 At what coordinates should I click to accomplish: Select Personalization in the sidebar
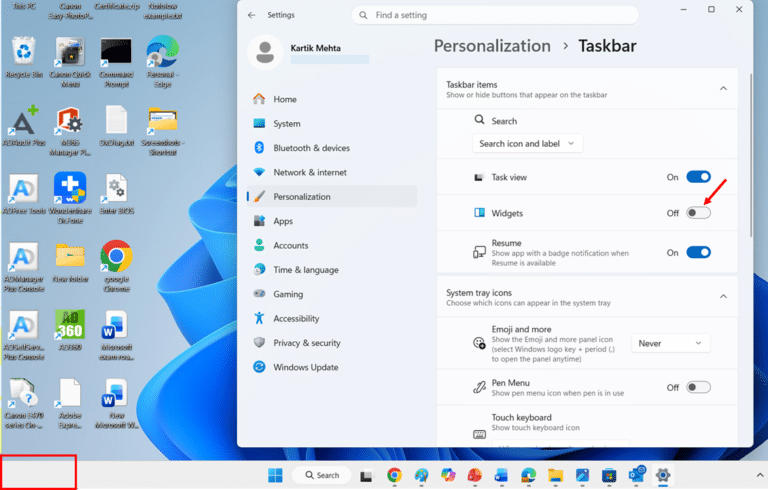click(x=332, y=196)
